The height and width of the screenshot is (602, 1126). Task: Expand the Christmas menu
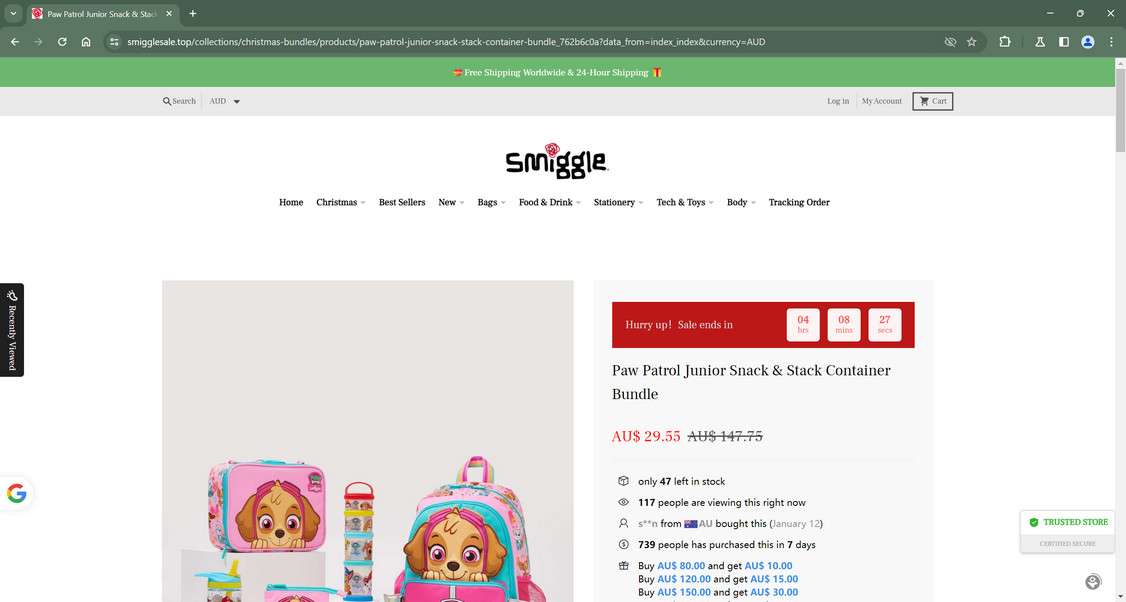pyautogui.click(x=340, y=203)
